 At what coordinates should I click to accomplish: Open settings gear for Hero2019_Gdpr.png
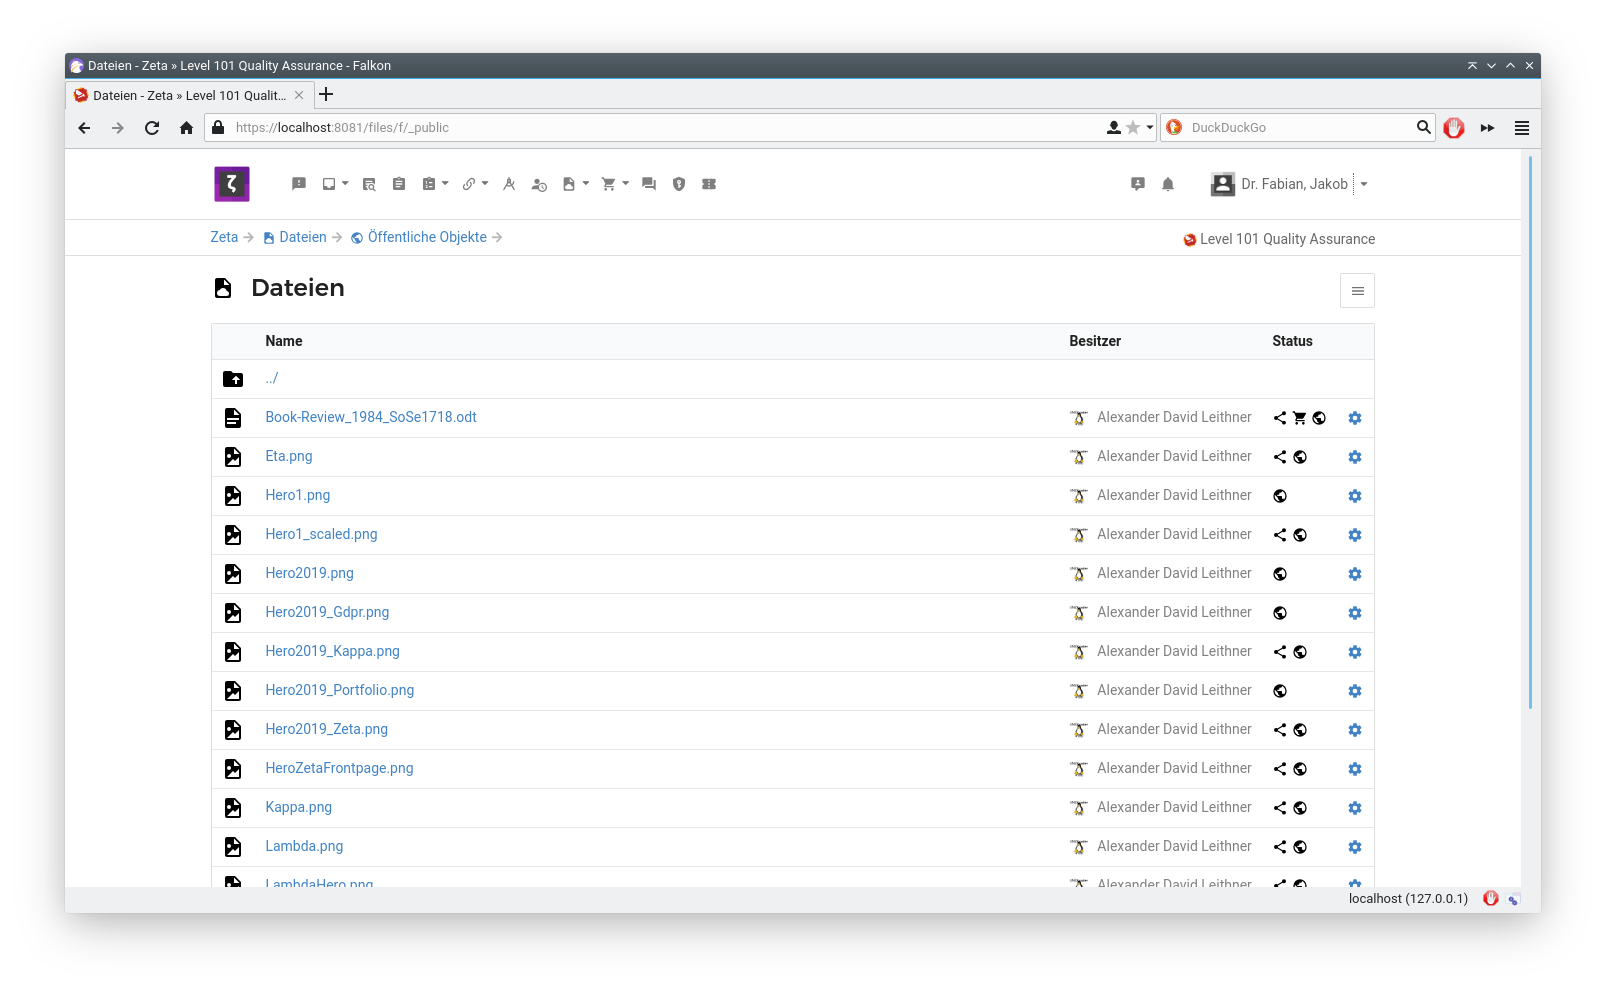pyautogui.click(x=1355, y=613)
